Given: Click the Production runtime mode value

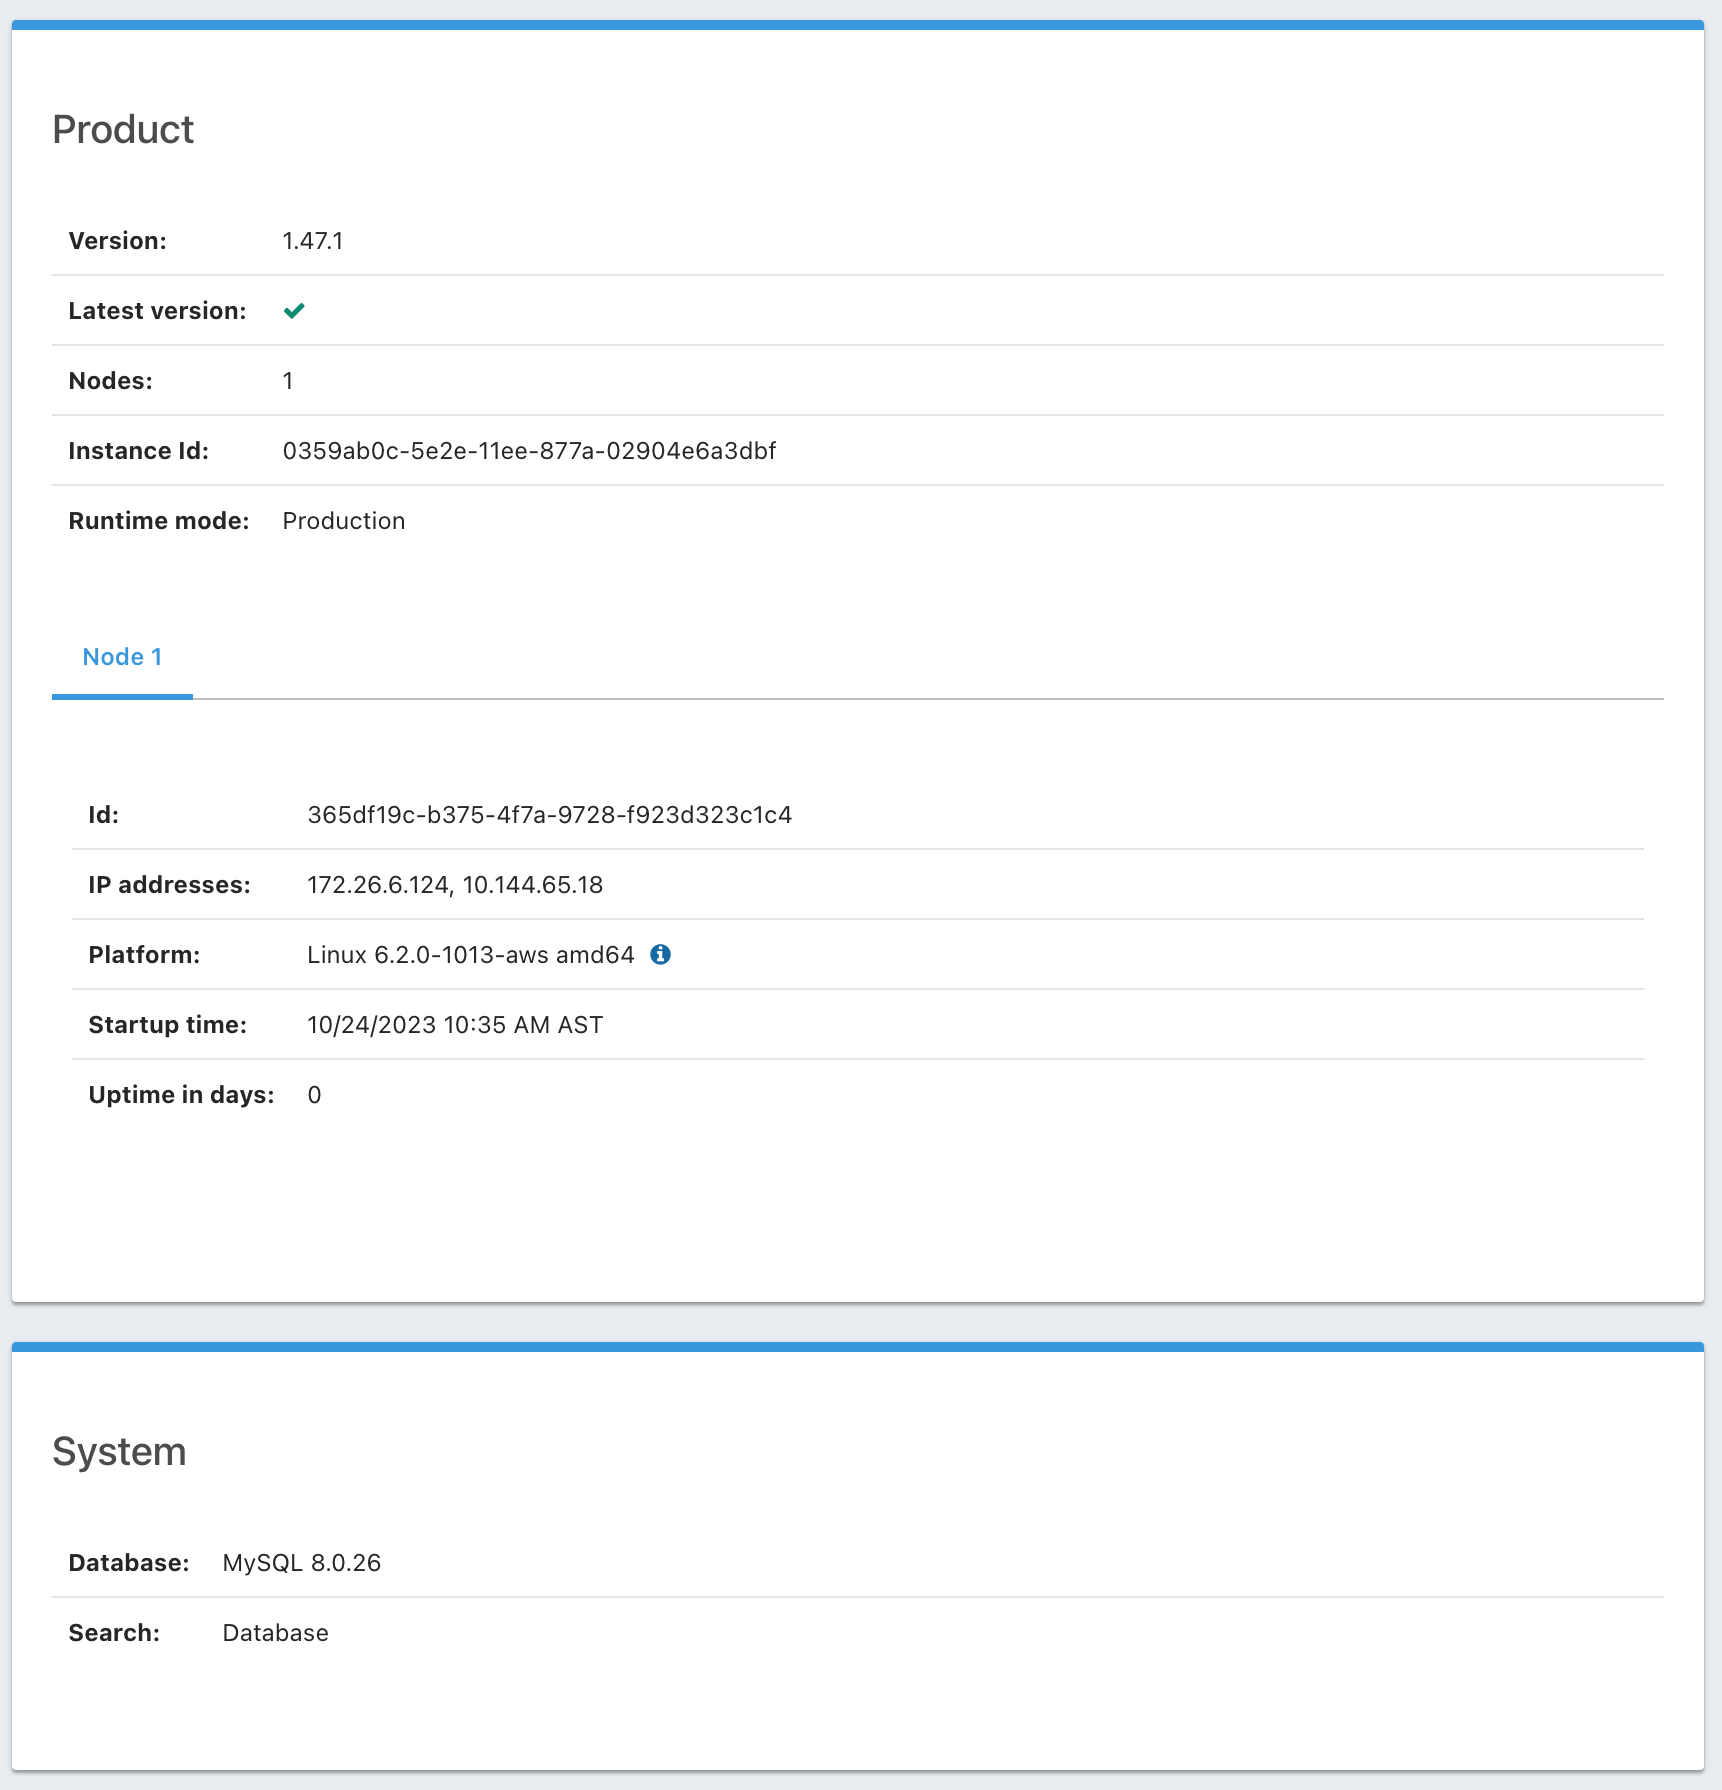Looking at the screenshot, I should coord(343,521).
